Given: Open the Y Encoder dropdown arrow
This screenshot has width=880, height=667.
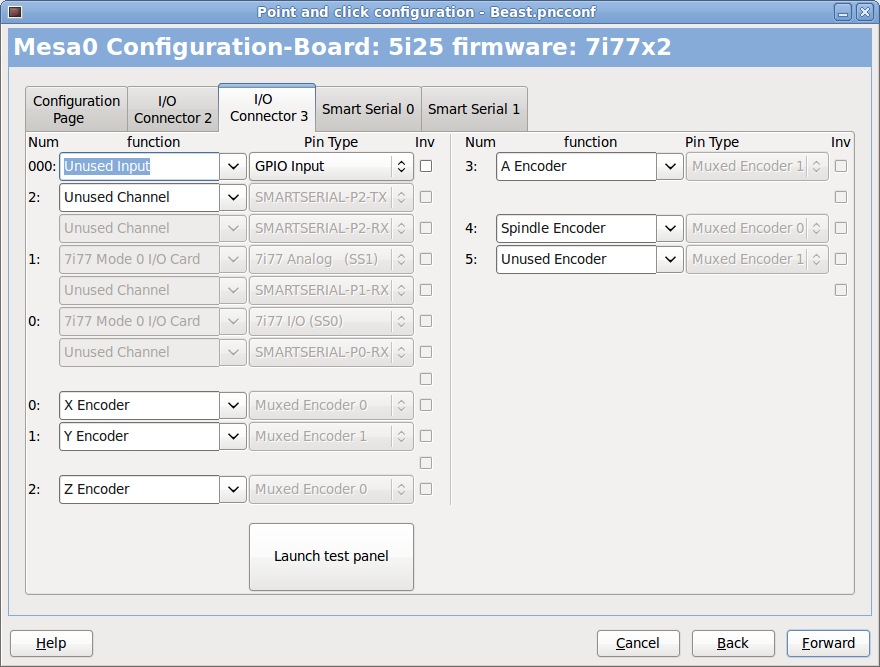Looking at the screenshot, I should [x=233, y=436].
